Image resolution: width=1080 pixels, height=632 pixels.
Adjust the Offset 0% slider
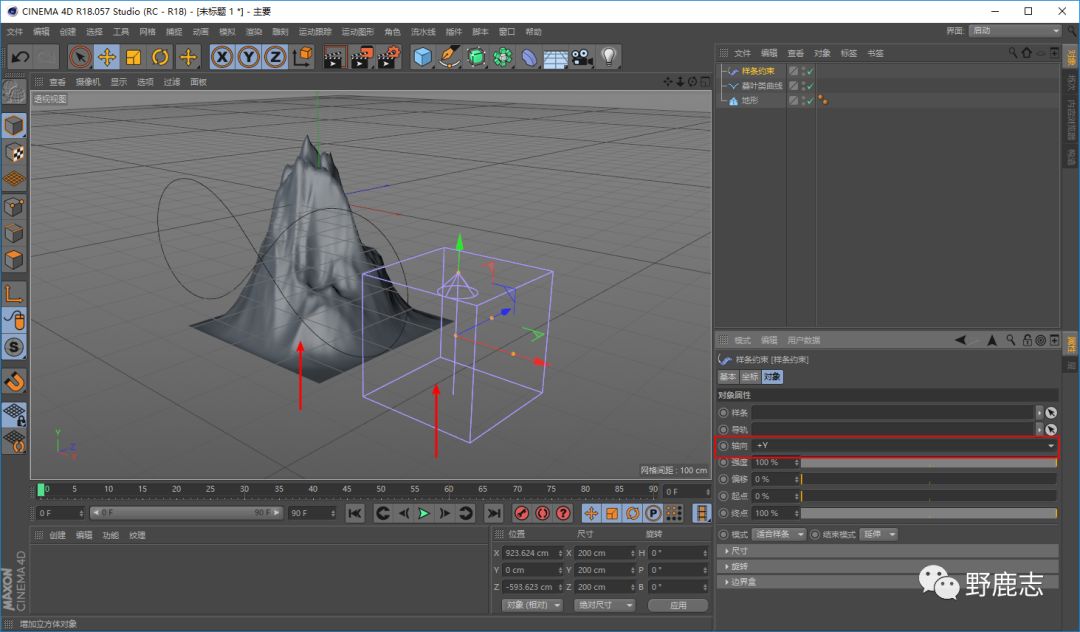(928, 479)
